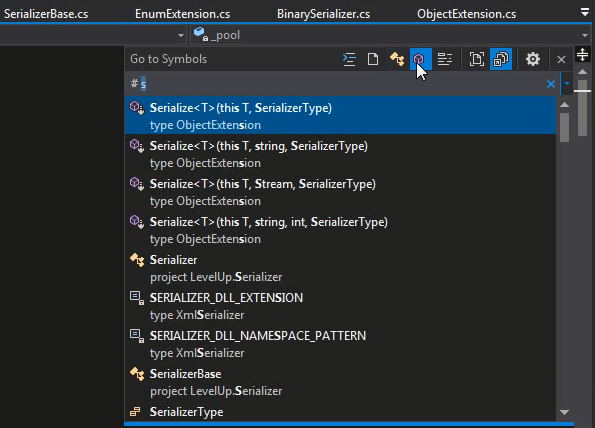Image resolution: width=595 pixels, height=428 pixels.
Task: Click the Symbols filter icon
Action: pos(445,59)
